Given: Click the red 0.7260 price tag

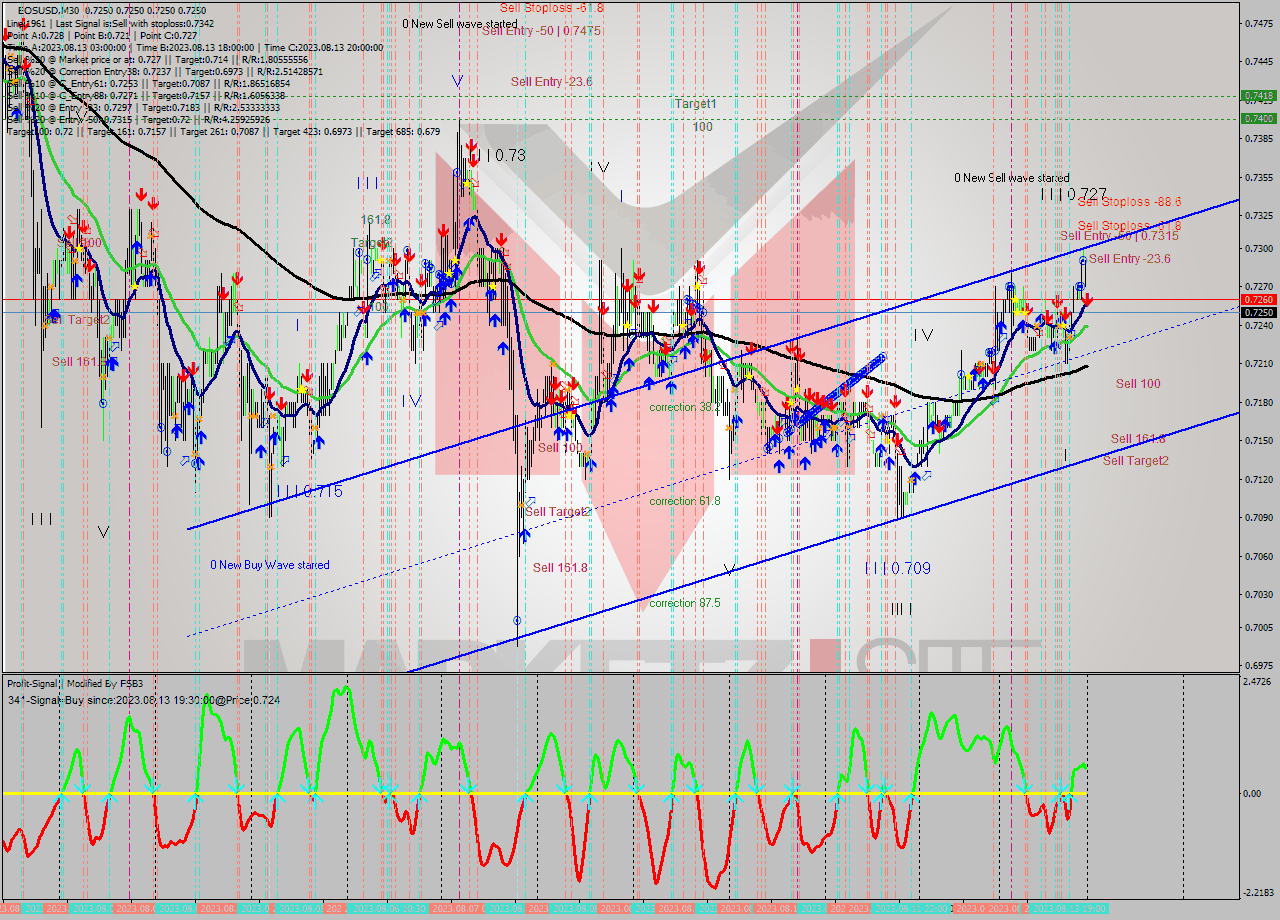Looking at the screenshot, I should click(x=1258, y=299).
